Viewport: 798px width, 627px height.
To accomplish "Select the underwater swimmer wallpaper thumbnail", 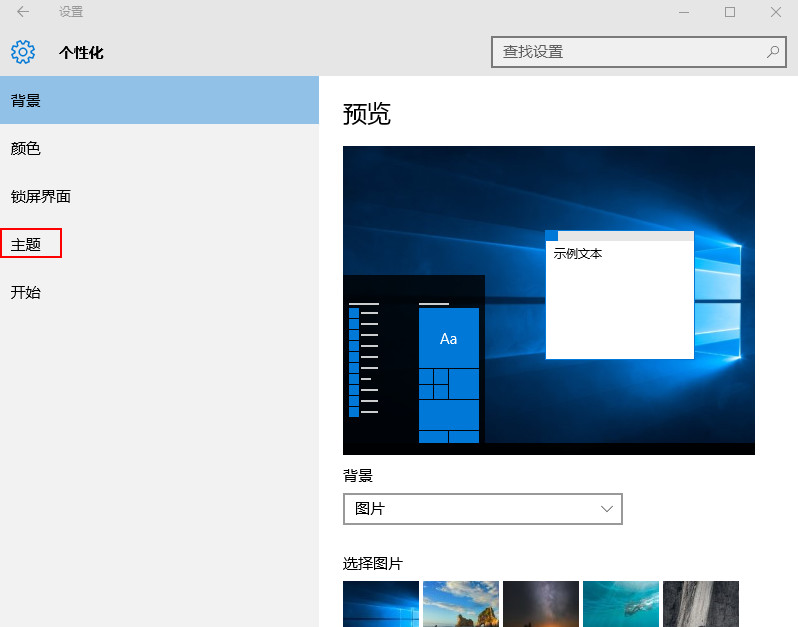I will click(x=620, y=603).
